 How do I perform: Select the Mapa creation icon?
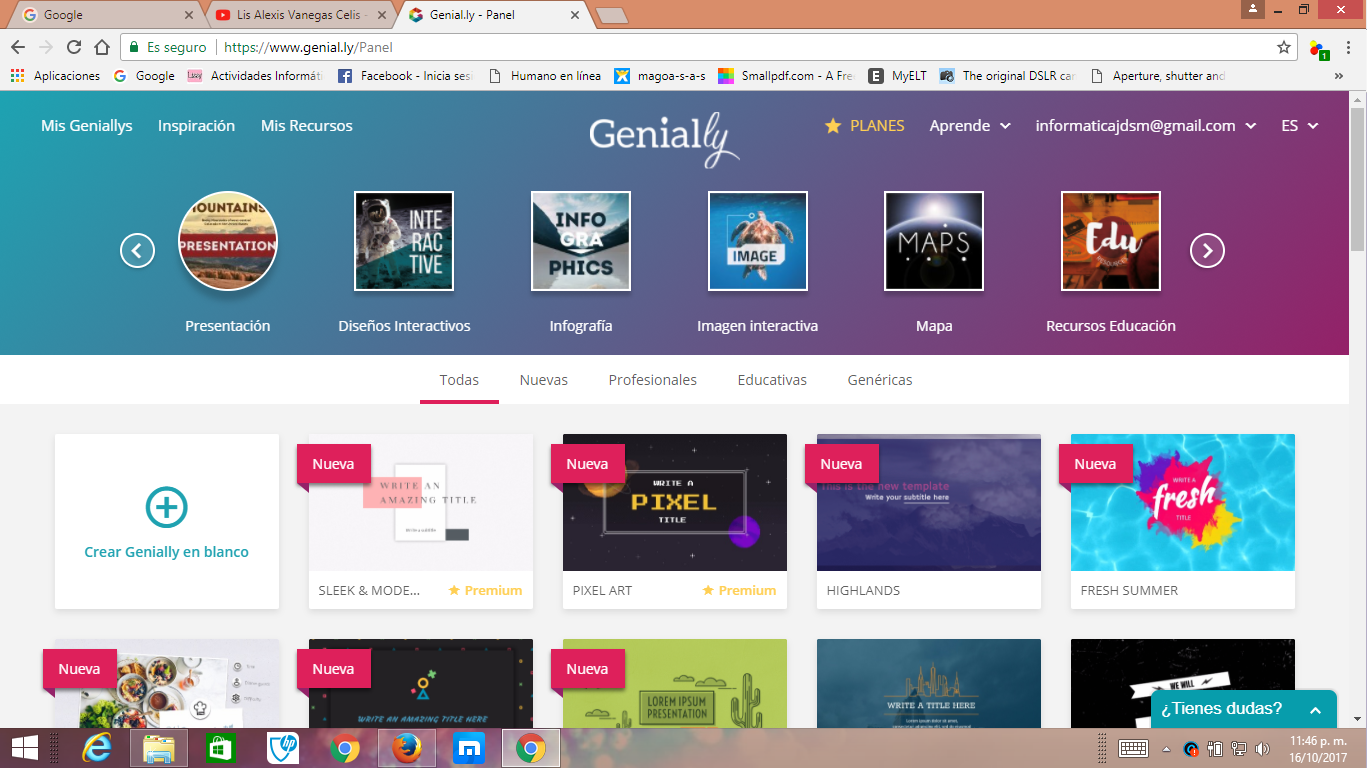click(933, 240)
